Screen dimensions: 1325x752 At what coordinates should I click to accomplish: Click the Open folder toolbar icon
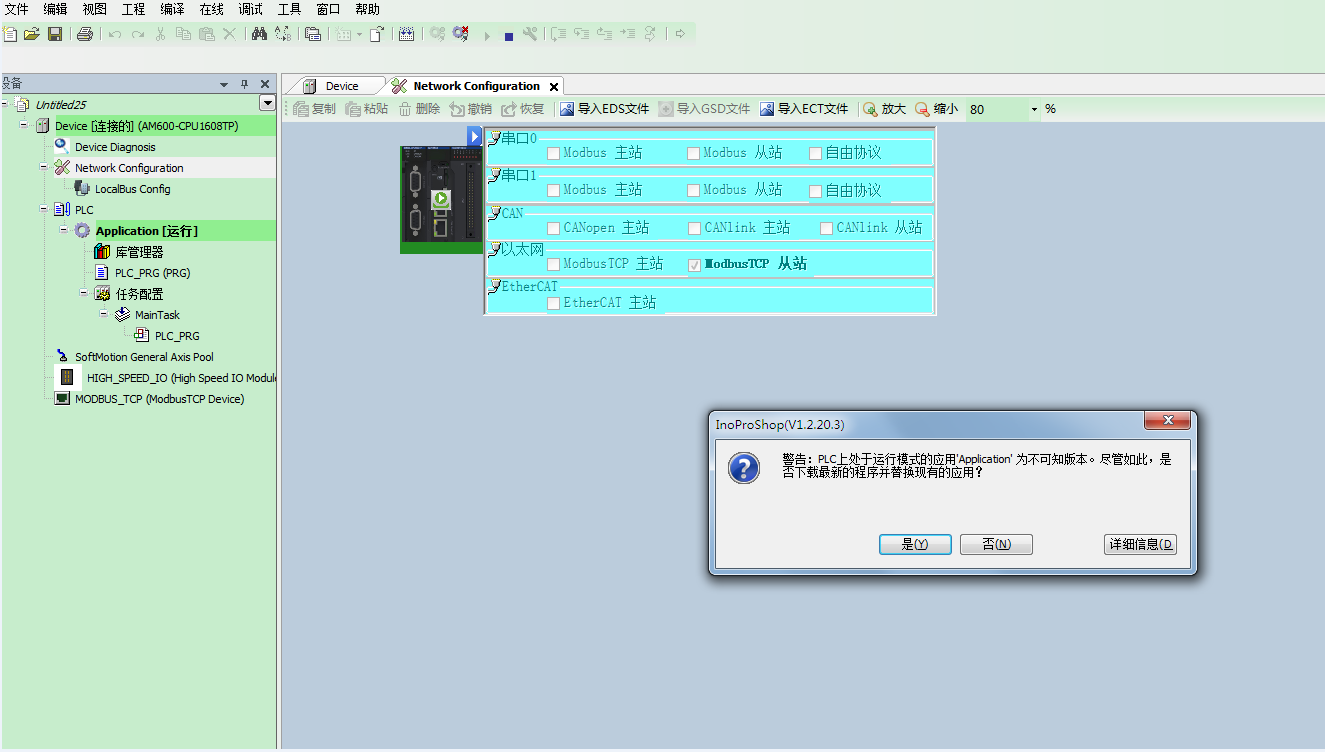(x=32, y=34)
